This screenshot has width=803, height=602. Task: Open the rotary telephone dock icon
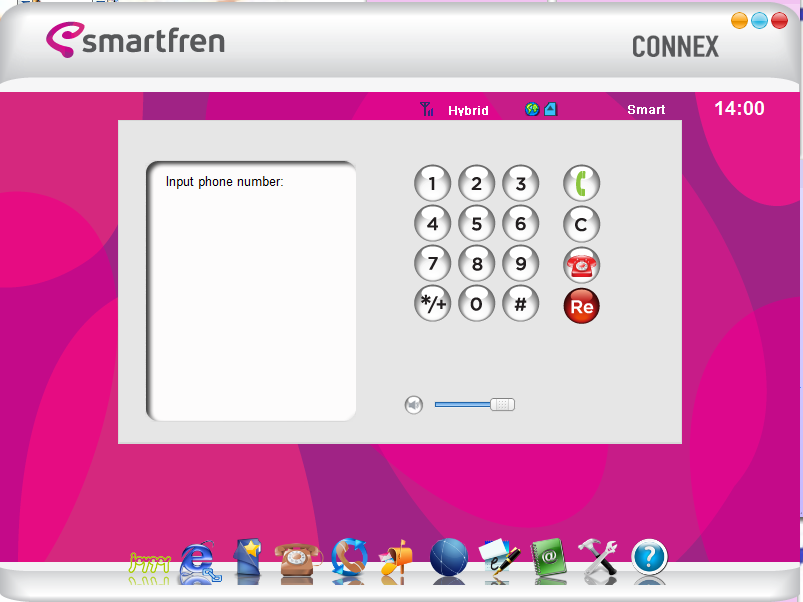pos(298,560)
